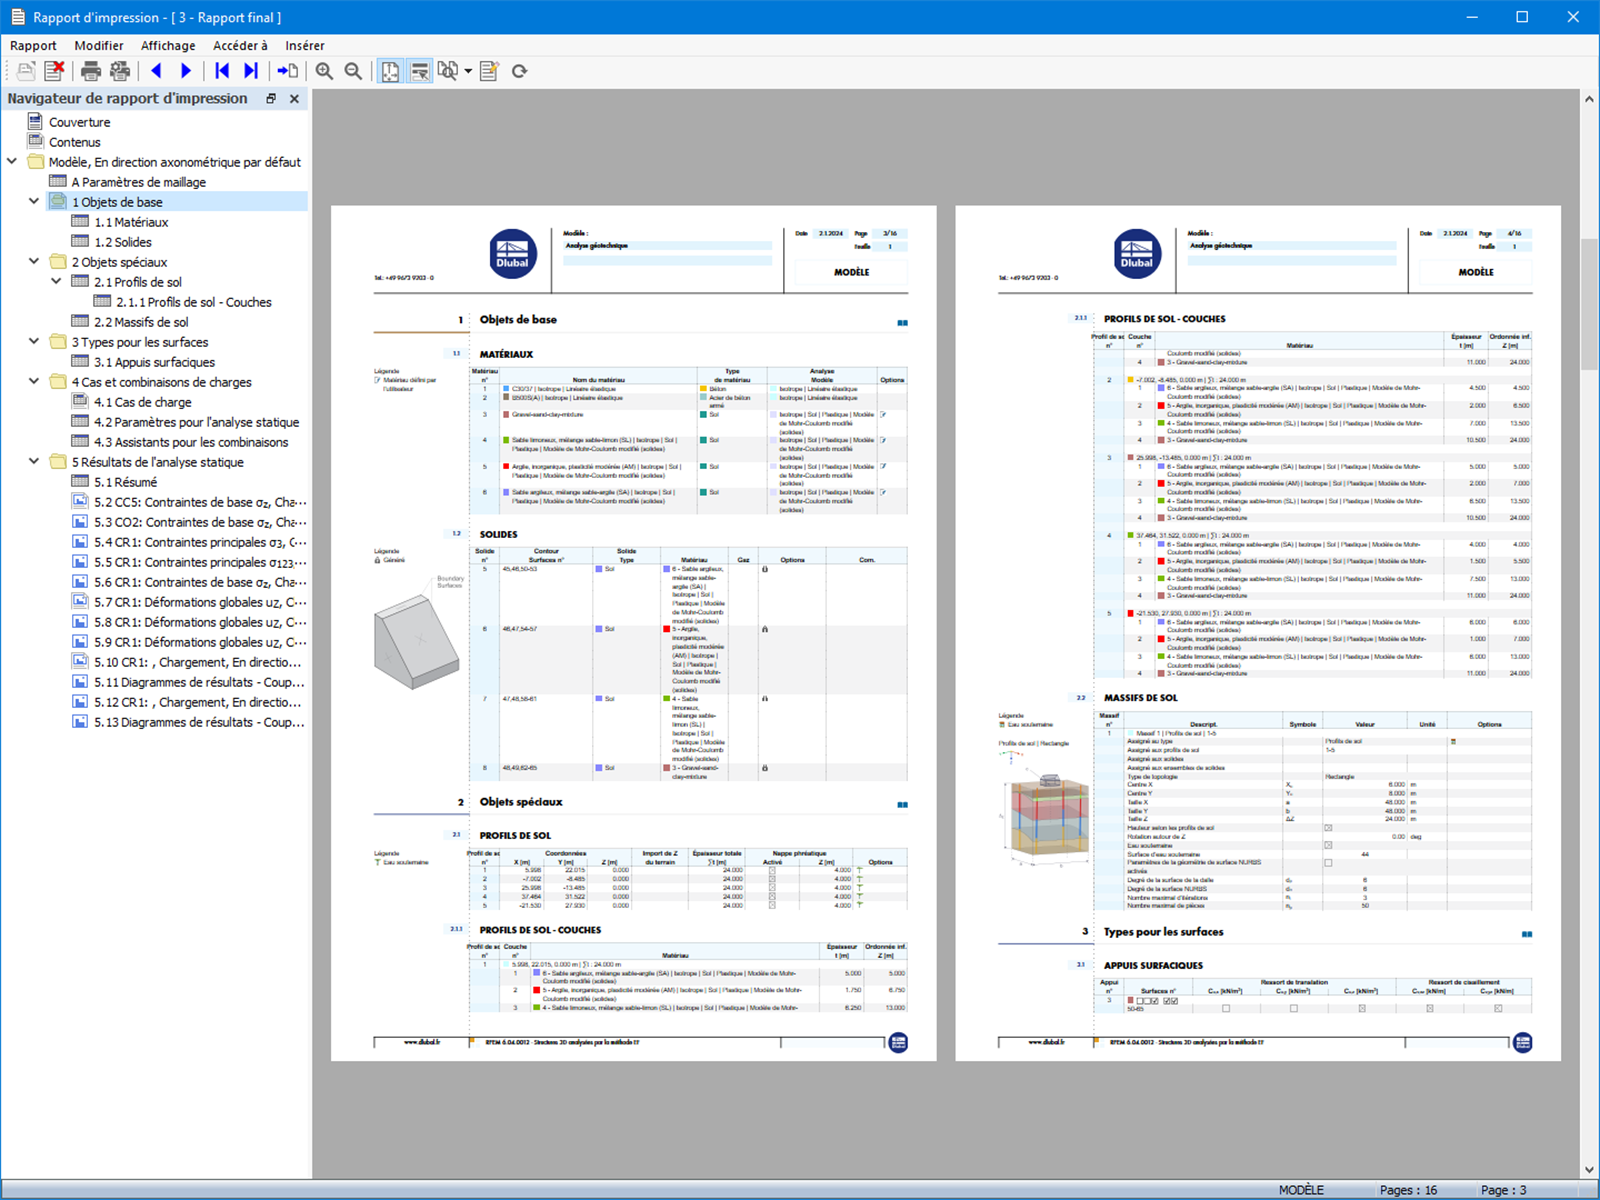Select '2.2 Massifs de sol' item

[141, 322]
